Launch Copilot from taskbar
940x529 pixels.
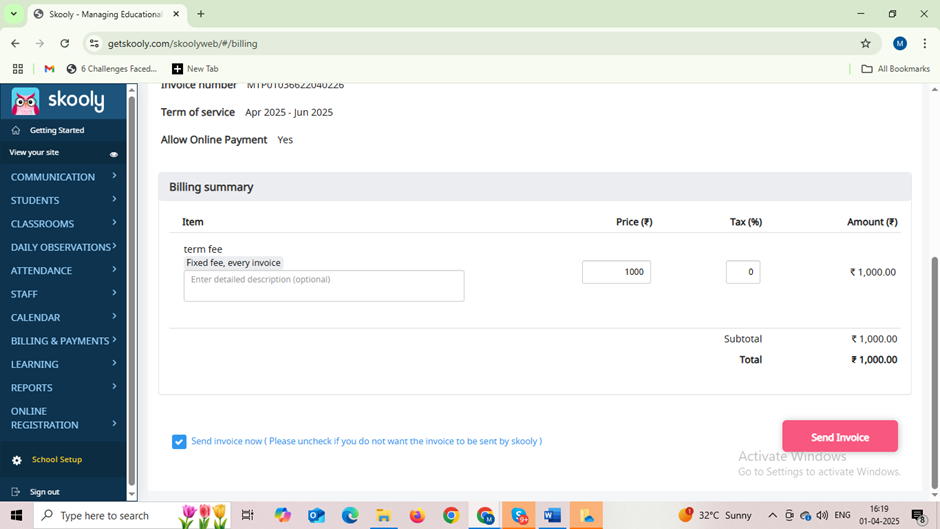[282, 515]
